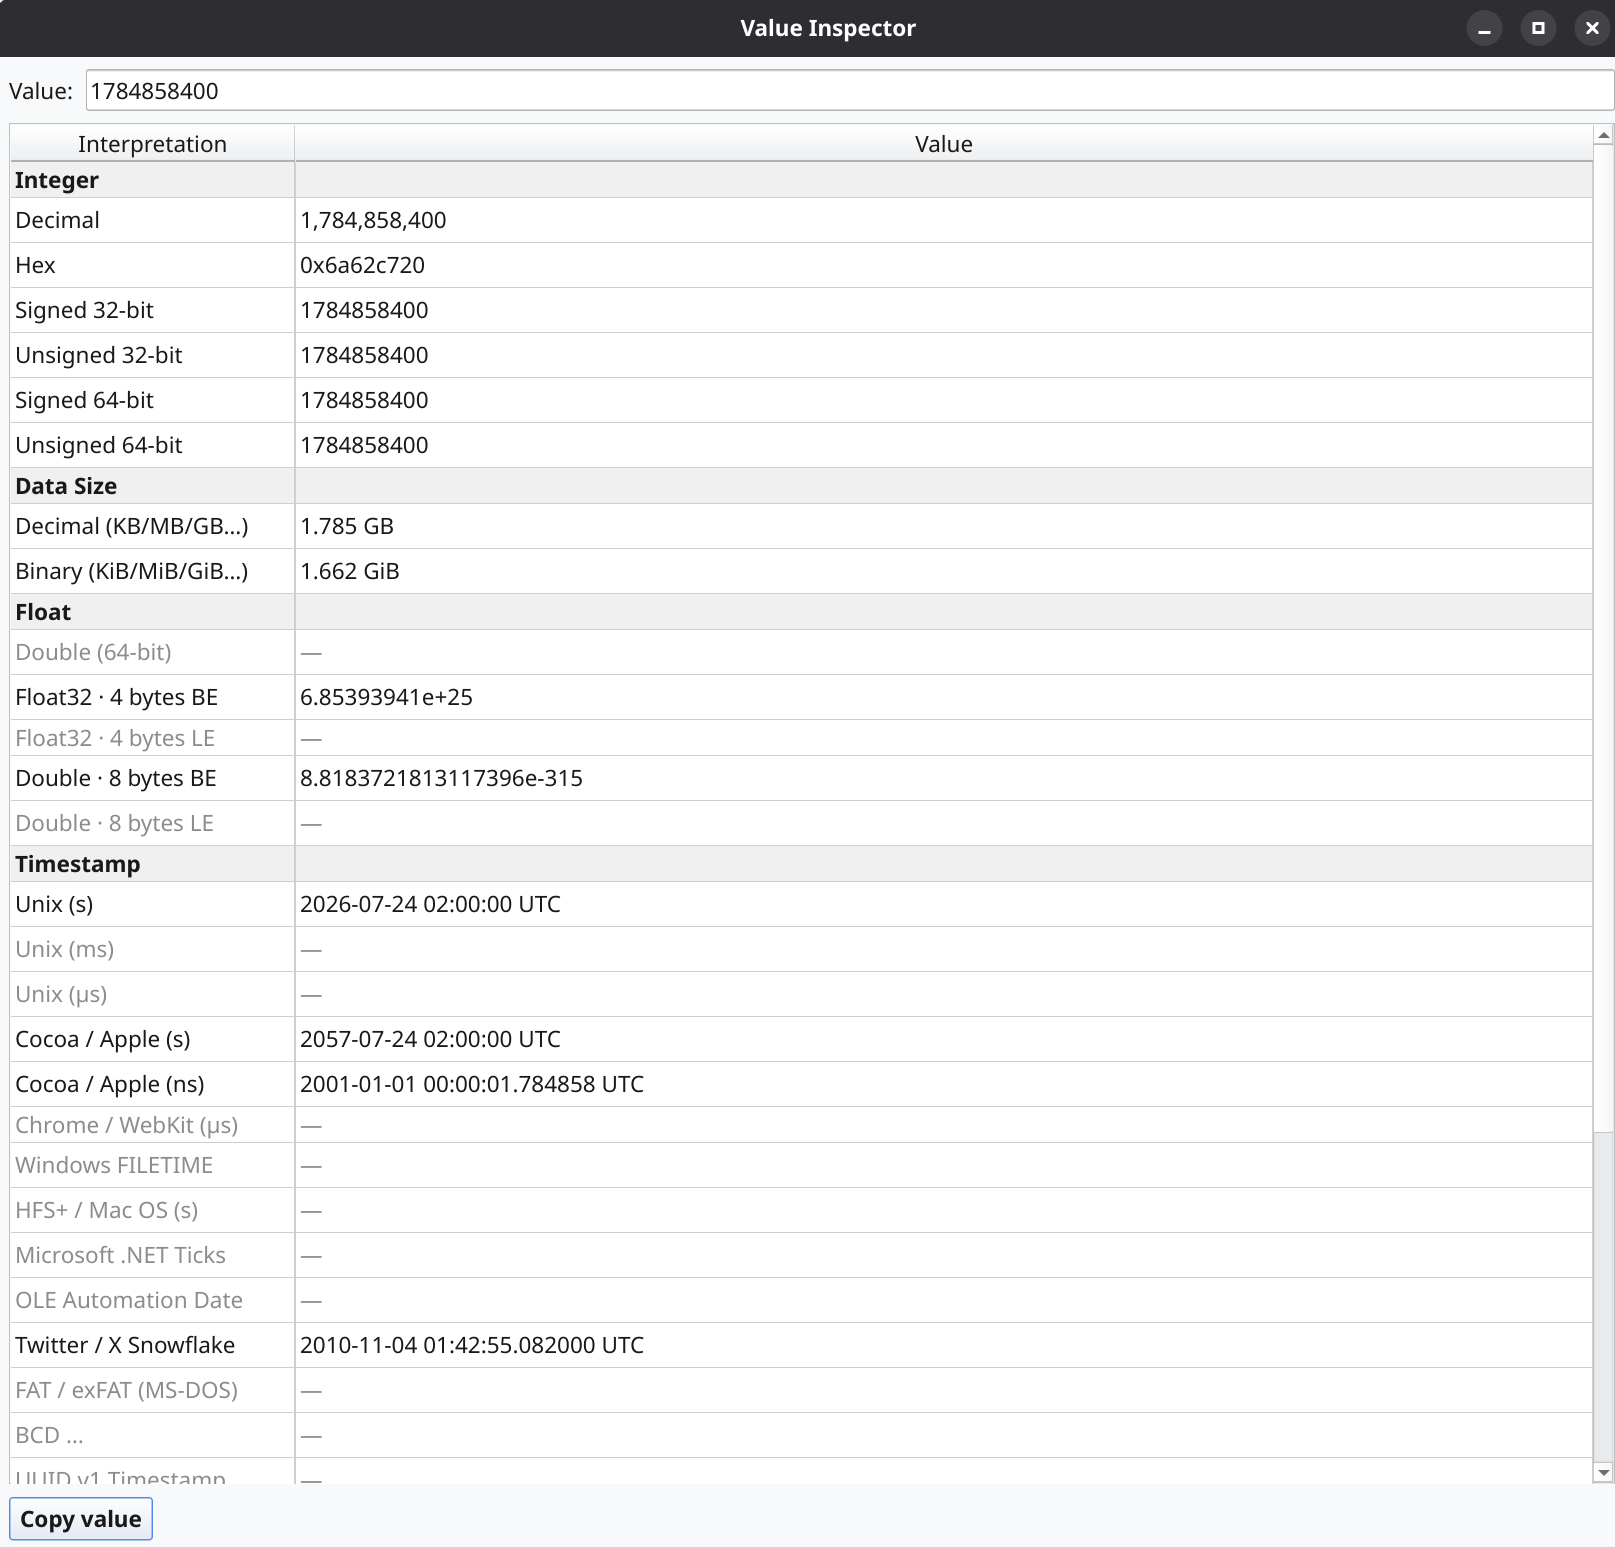This screenshot has height=1547, width=1615.
Task: Select the Unsigned 64-bit row
Action: point(801,445)
